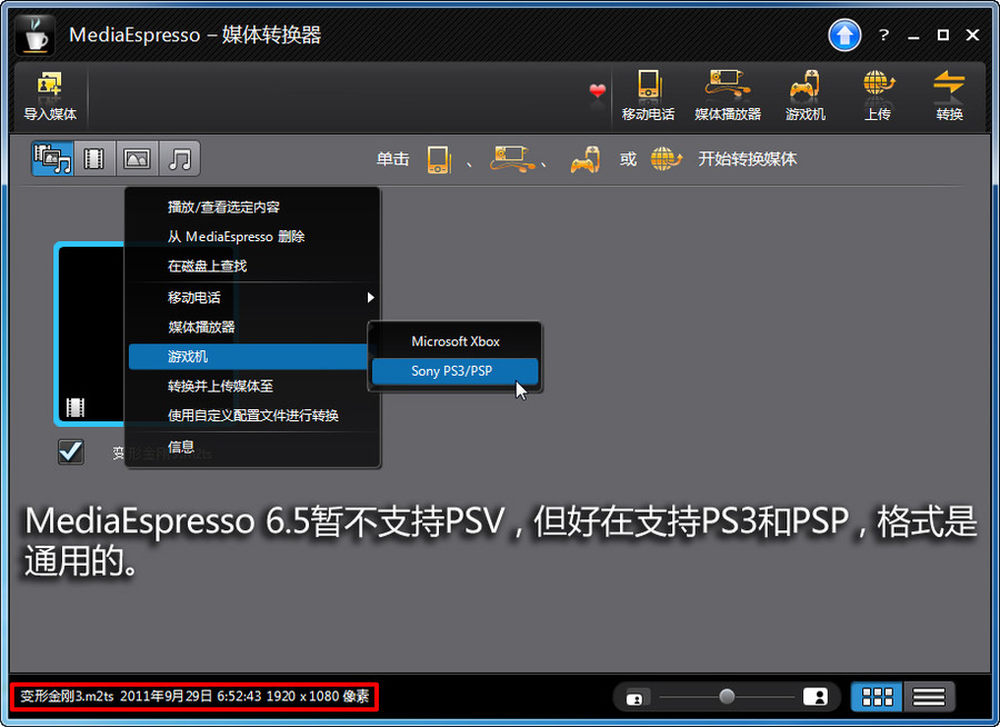Filter media list to music only

[179, 158]
